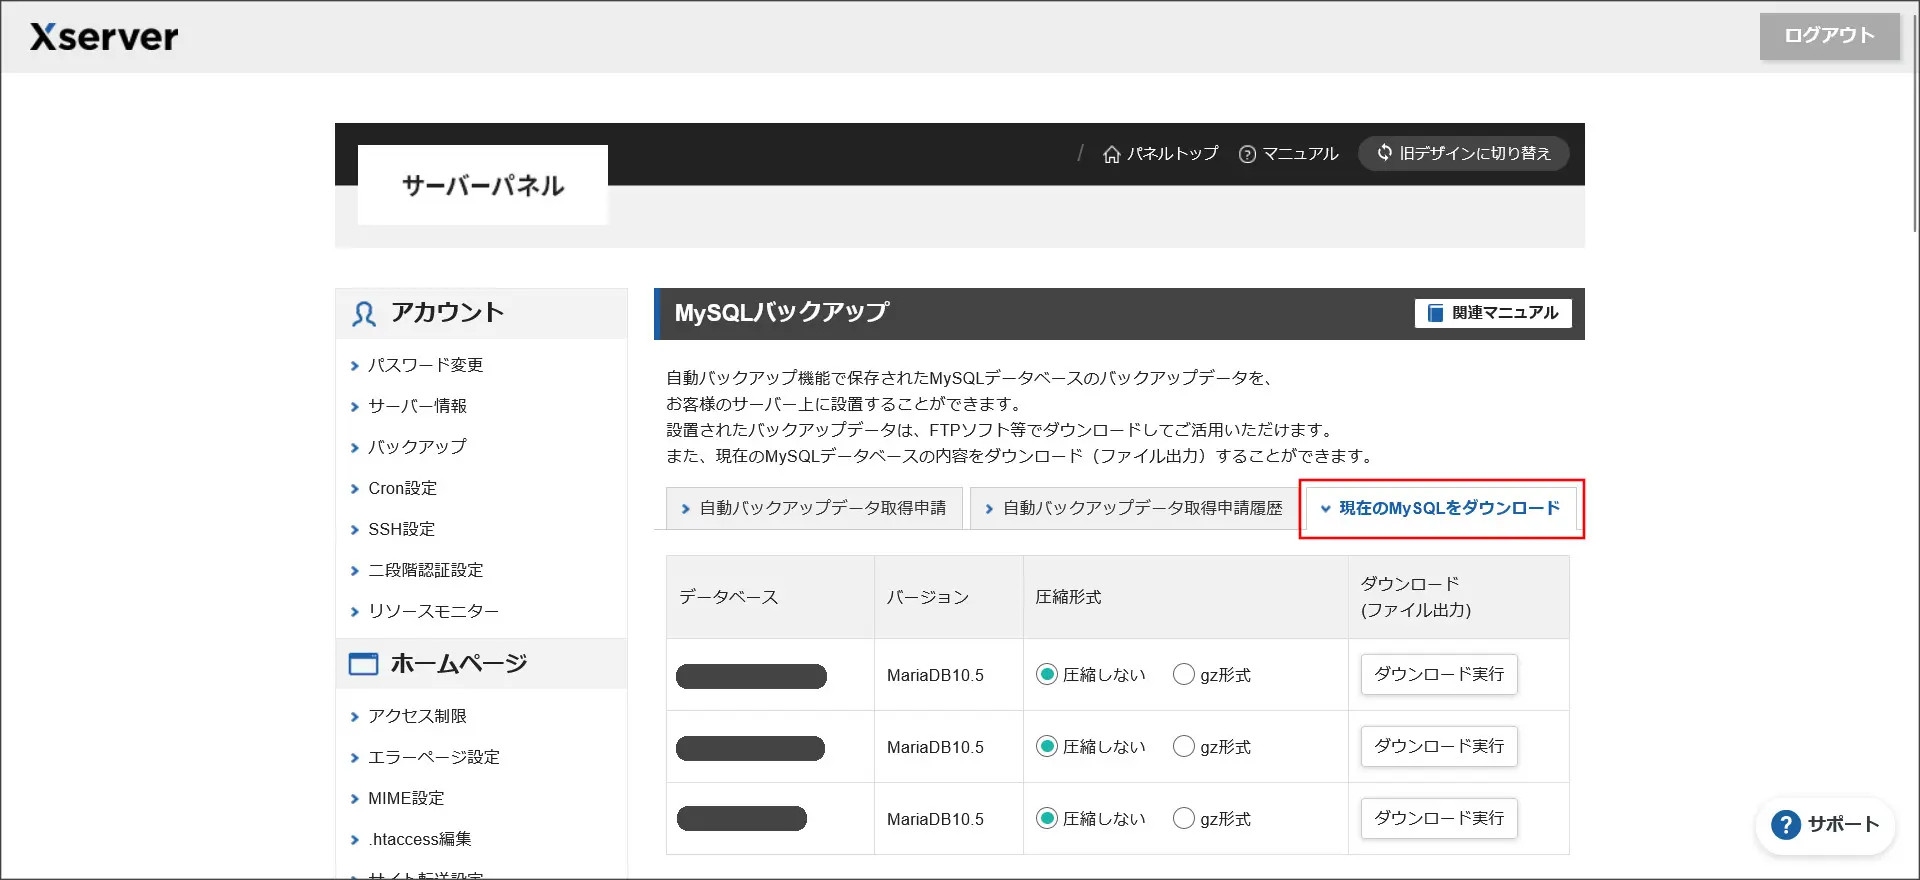
Task: Switch to old design with 旧デザインに切り替え
Action: click(1463, 153)
